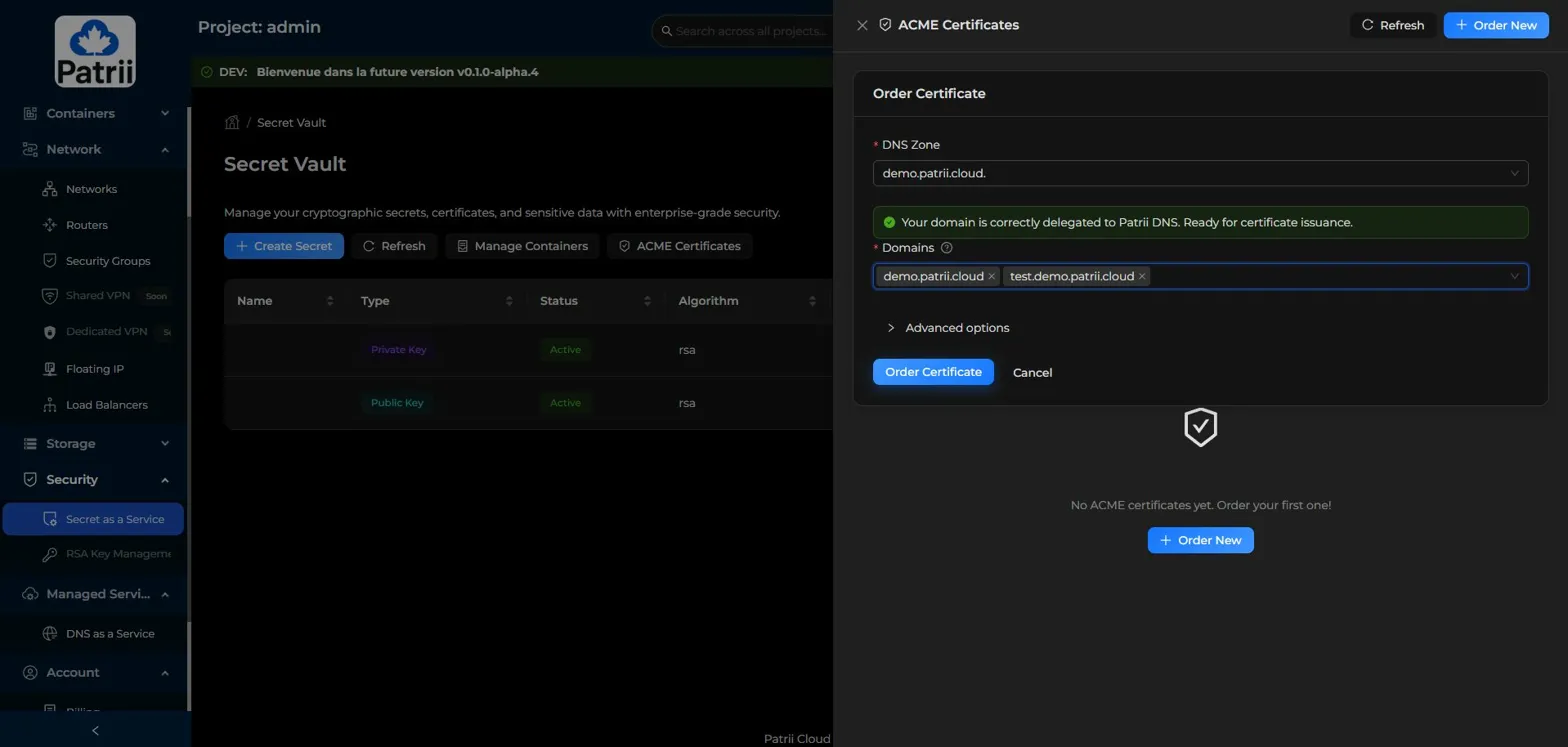The width and height of the screenshot is (1568, 747).
Task: Close the ACME Certificates panel
Action: click(862, 25)
